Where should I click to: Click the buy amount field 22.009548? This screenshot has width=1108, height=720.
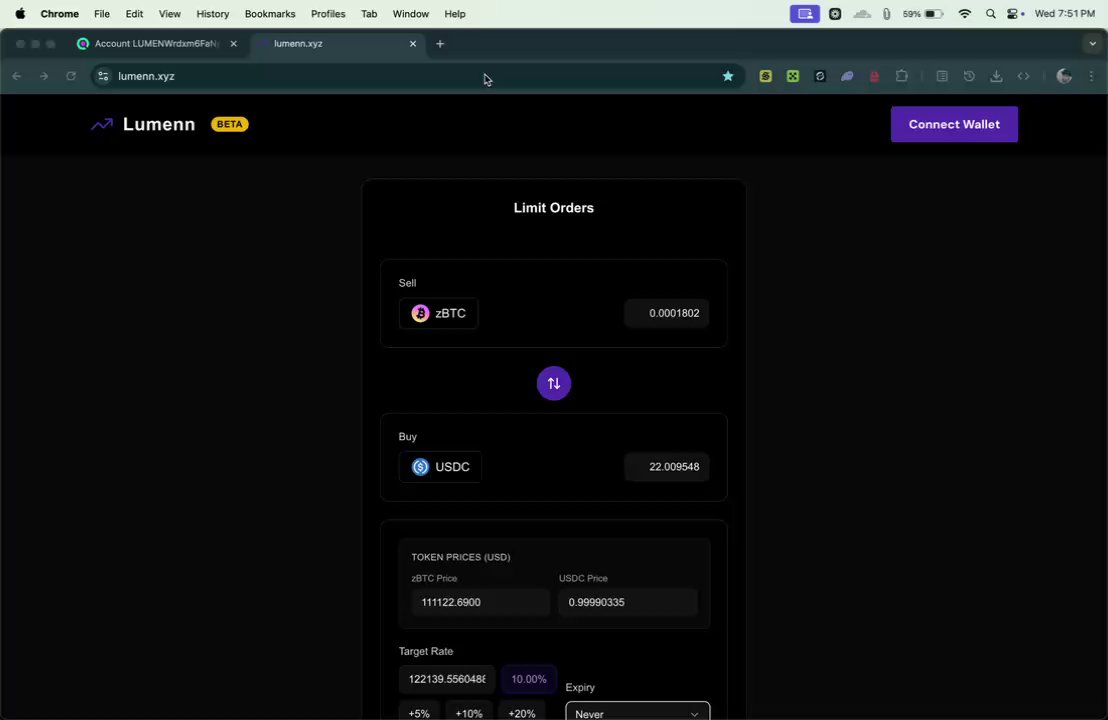coord(666,467)
